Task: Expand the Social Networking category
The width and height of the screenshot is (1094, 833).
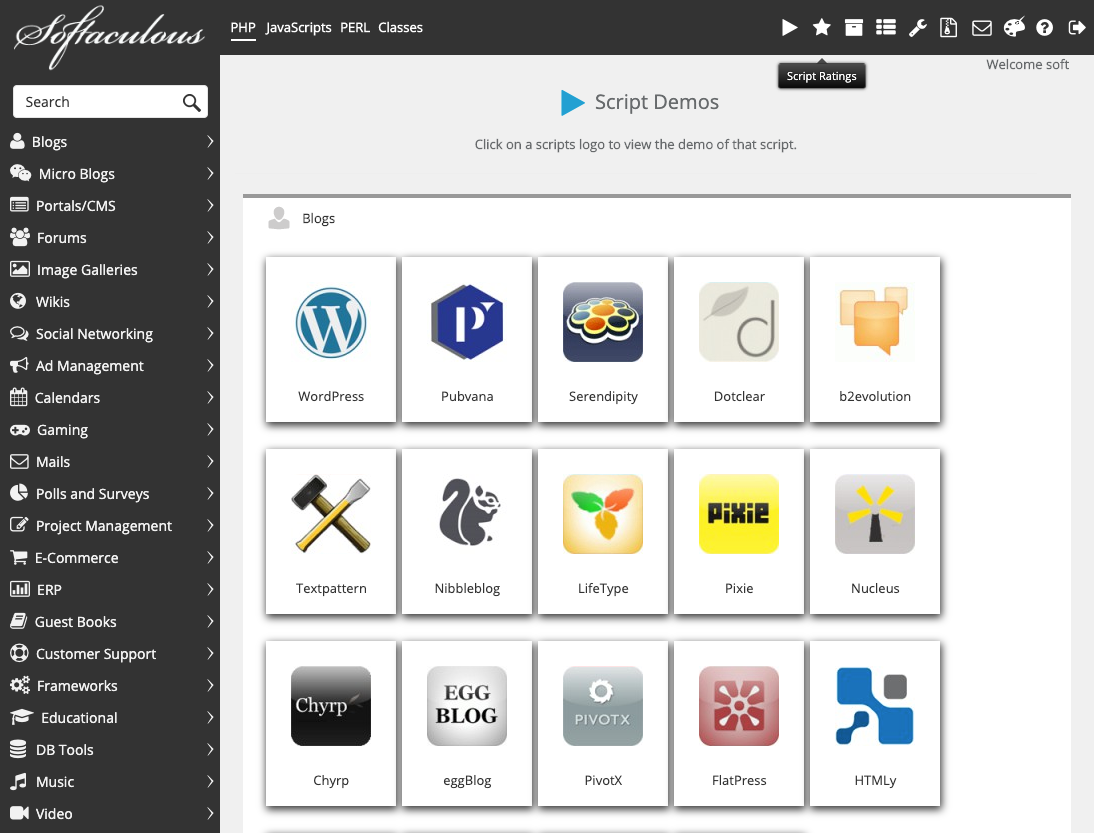Action: [110, 333]
